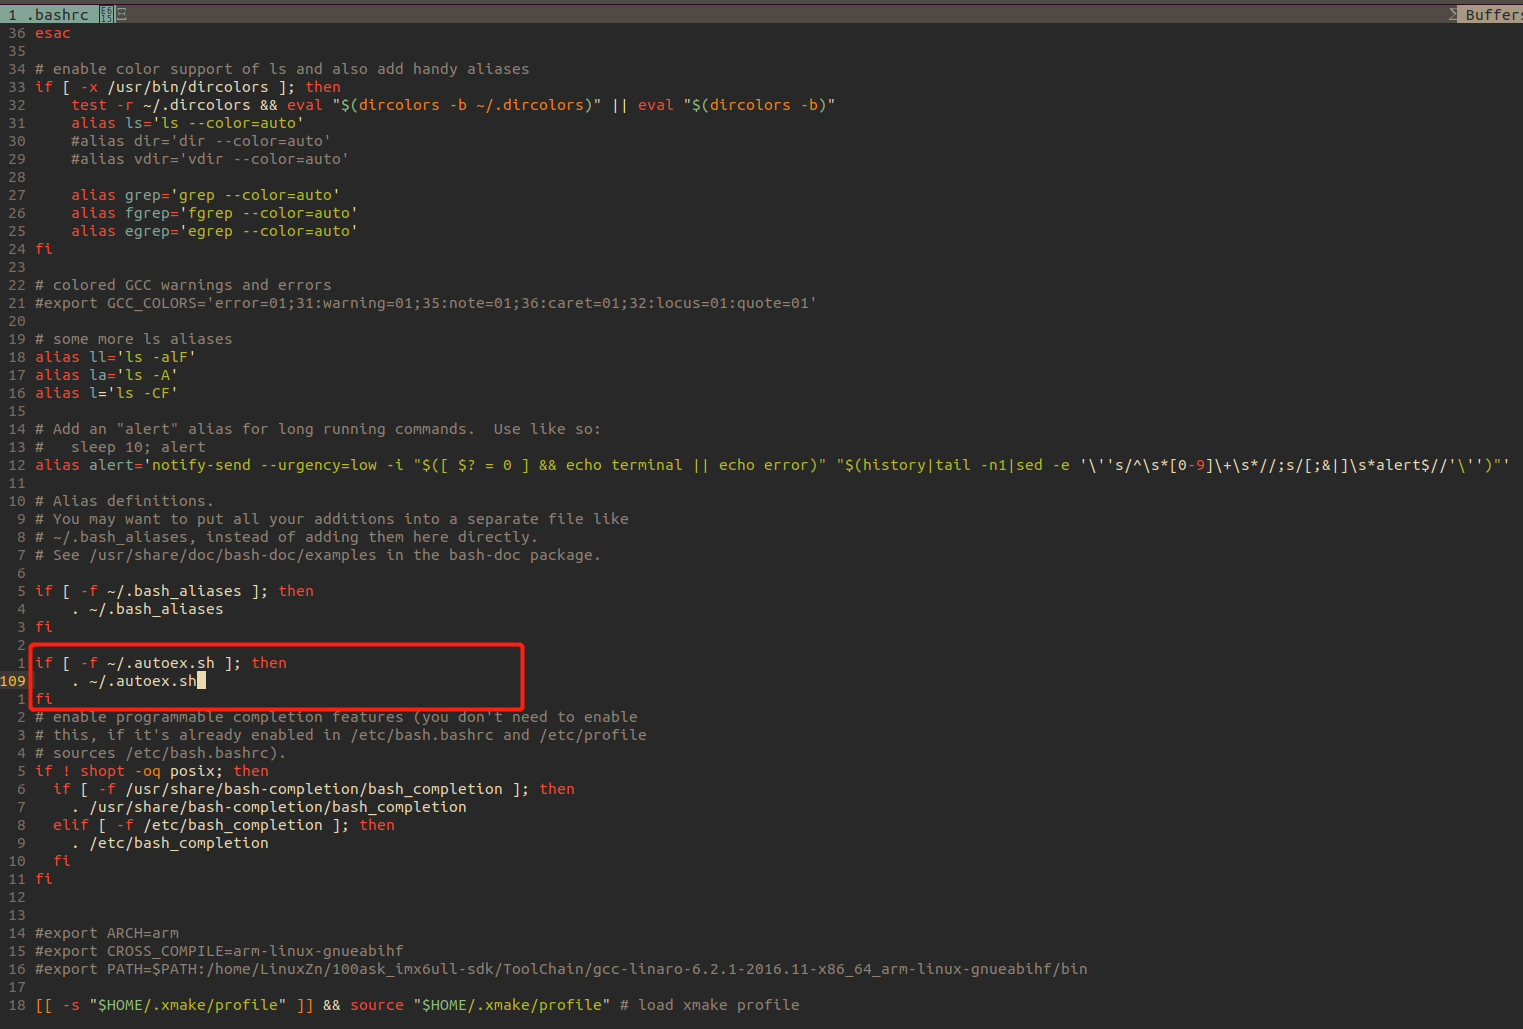Click '# sleep 10; alert' comment

pyautogui.click(x=120, y=447)
